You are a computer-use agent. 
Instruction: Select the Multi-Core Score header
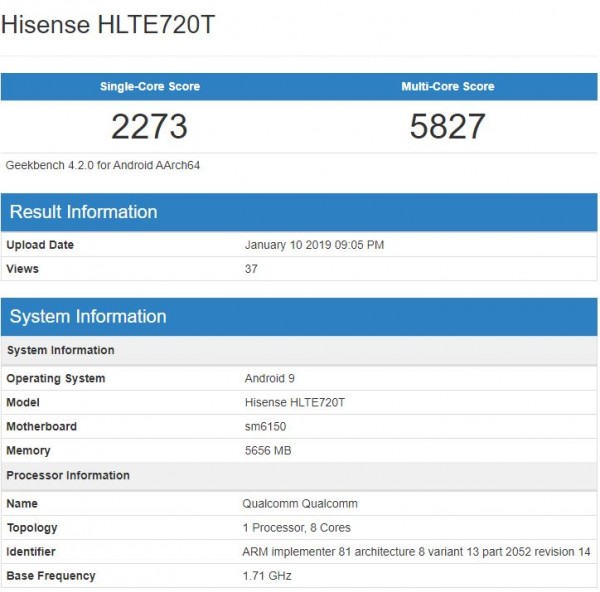coord(447,86)
